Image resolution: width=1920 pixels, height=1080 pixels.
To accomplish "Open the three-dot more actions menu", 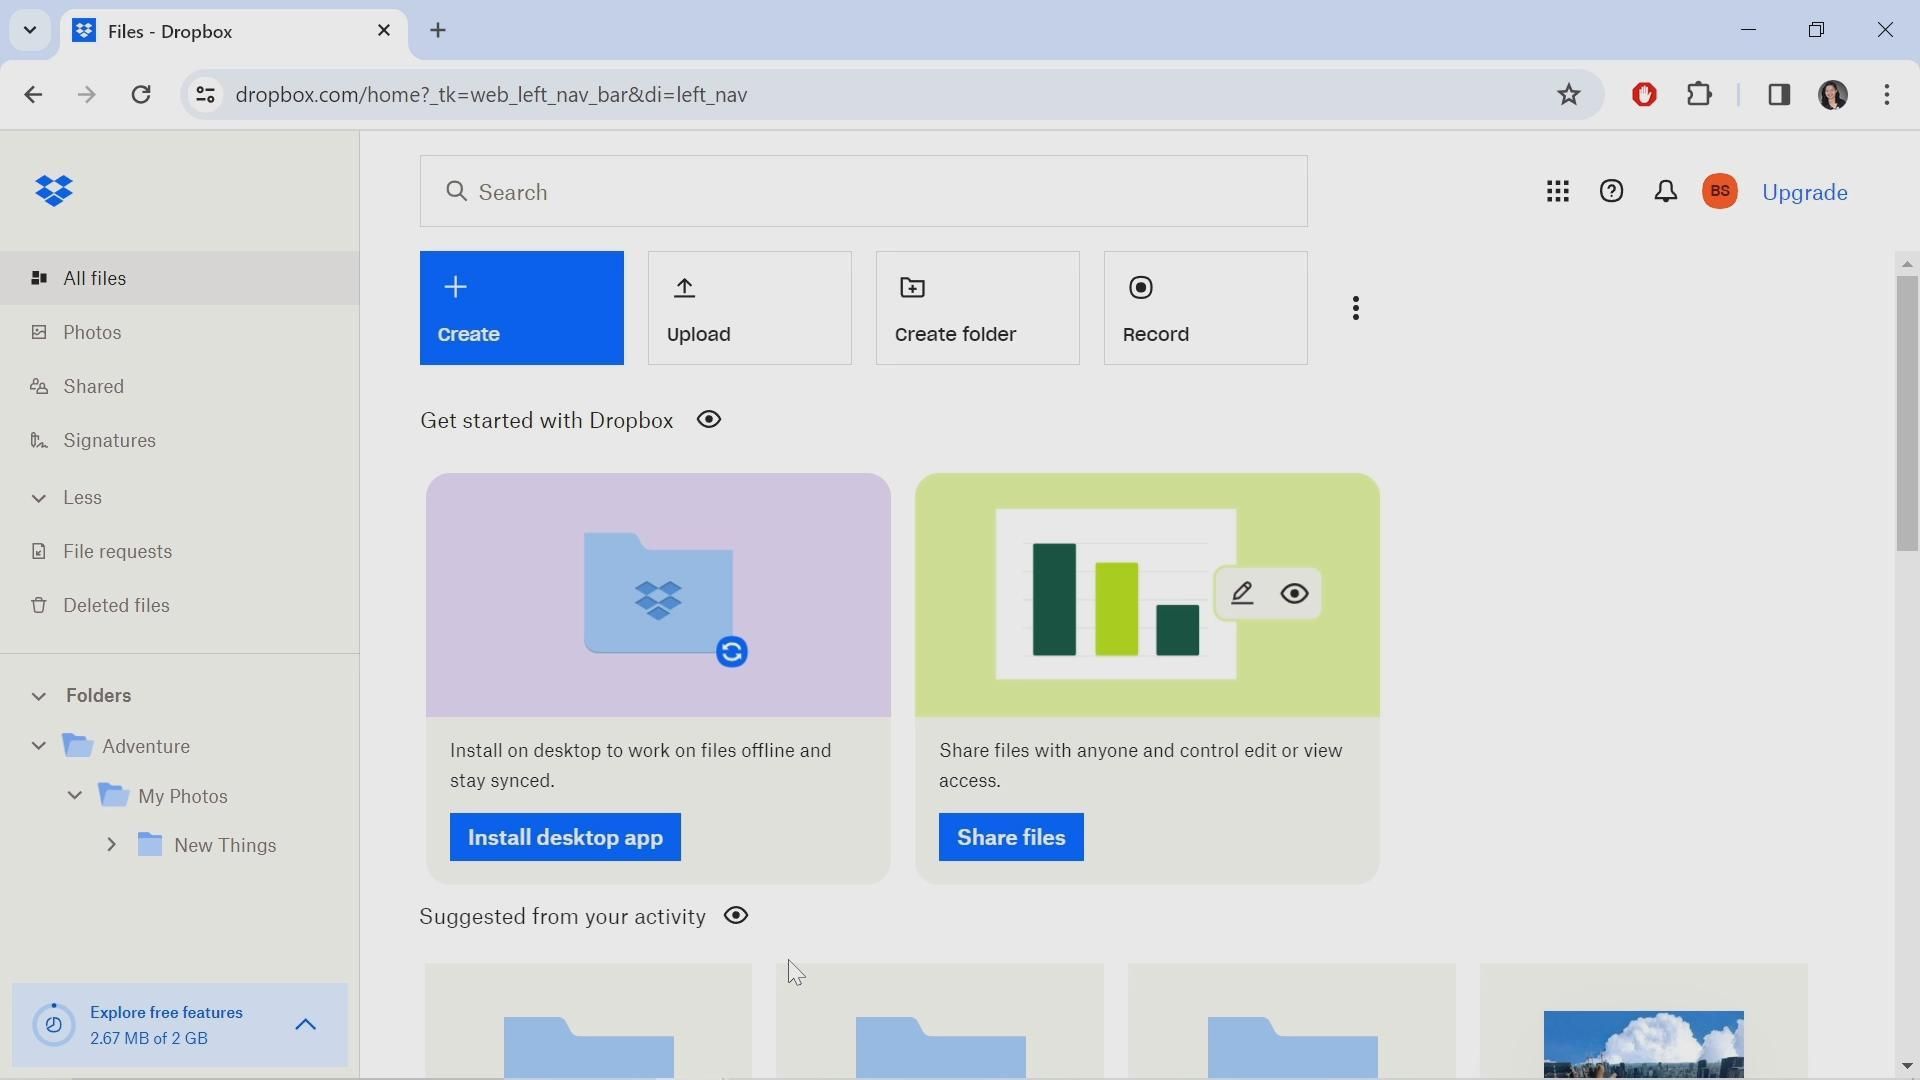I will [x=1356, y=308].
